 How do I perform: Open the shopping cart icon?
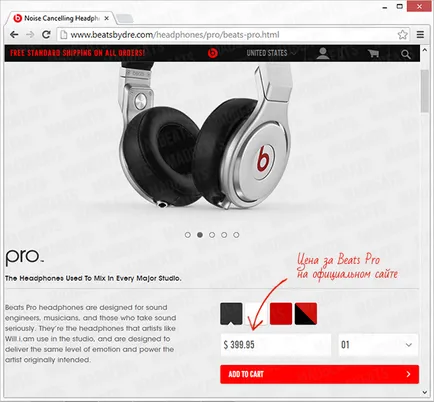click(373, 53)
